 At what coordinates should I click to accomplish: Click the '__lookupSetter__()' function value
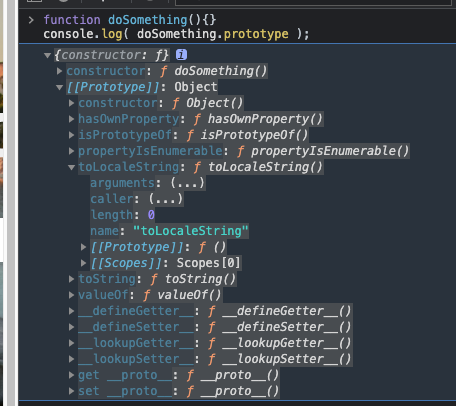pos(287,359)
